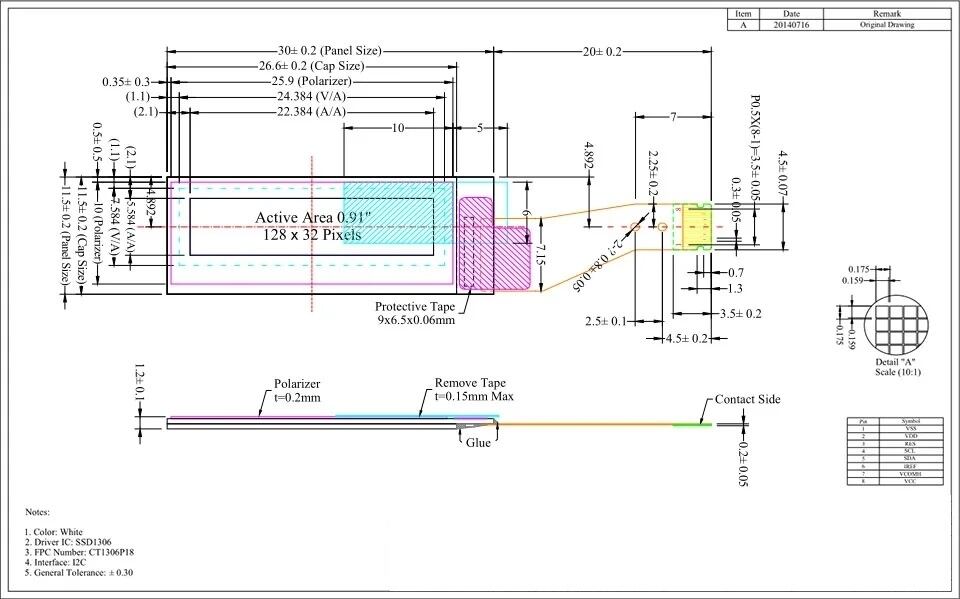960x599 pixels.
Task: Click the "0.35± 0.3" dimension label
Action: tap(126, 81)
